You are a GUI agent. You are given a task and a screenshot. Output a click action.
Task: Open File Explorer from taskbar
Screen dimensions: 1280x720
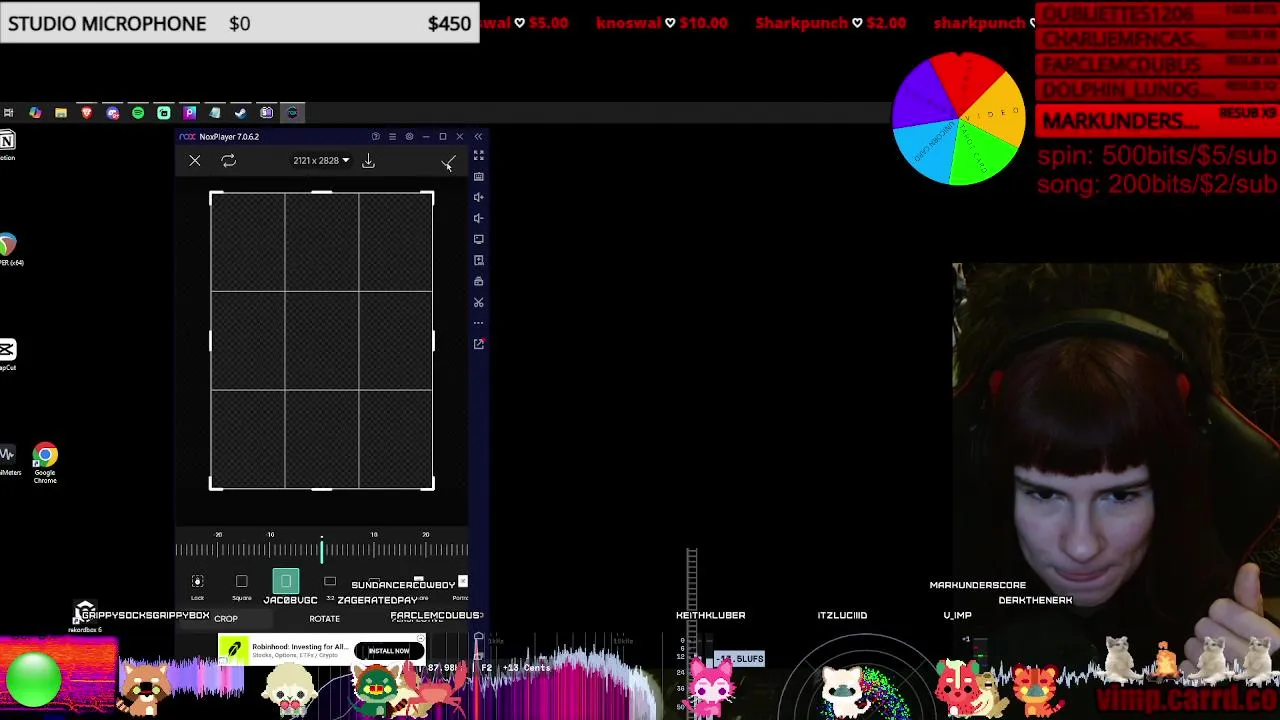[61, 113]
